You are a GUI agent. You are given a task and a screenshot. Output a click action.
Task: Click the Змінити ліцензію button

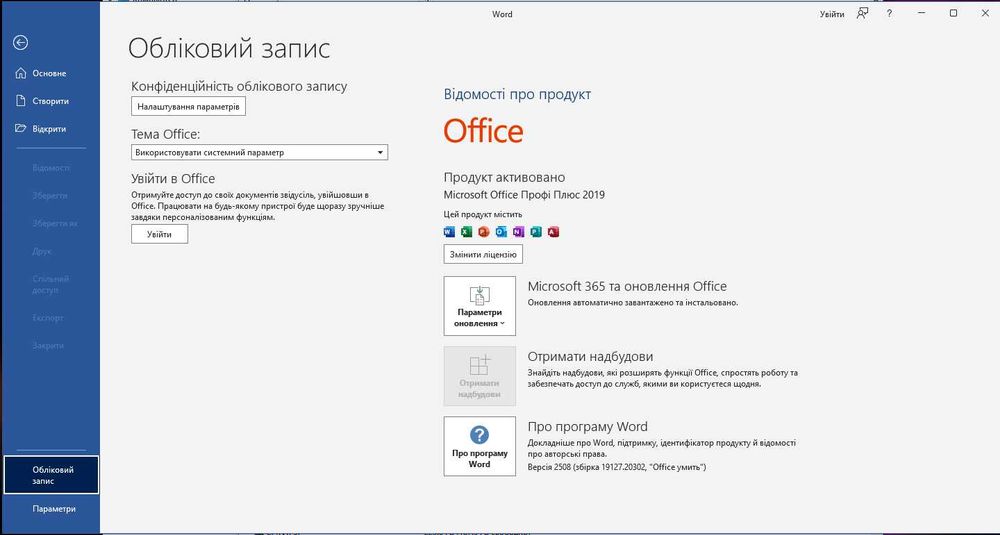point(483,254)
